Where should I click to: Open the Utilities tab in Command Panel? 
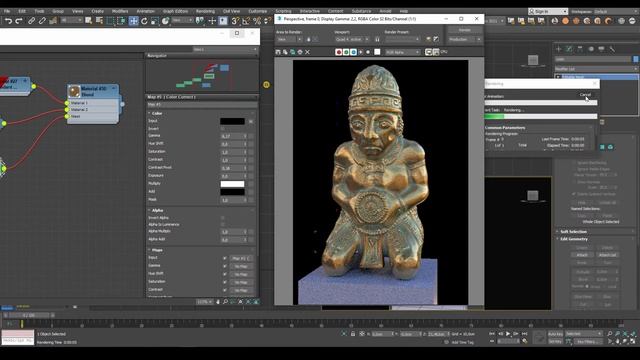(x=612, y=49)
